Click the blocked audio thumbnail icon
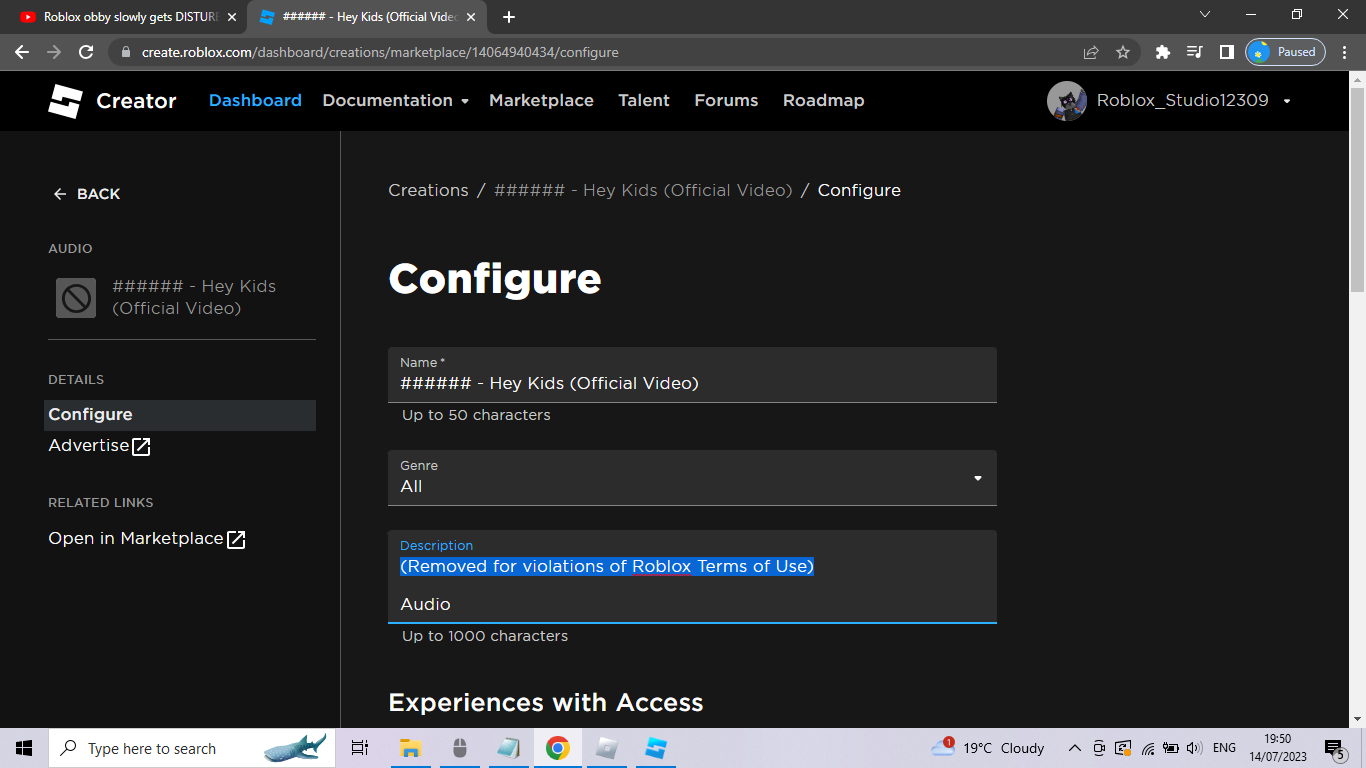The height and width of the screenshot is (768, 1366). [76, 298]
